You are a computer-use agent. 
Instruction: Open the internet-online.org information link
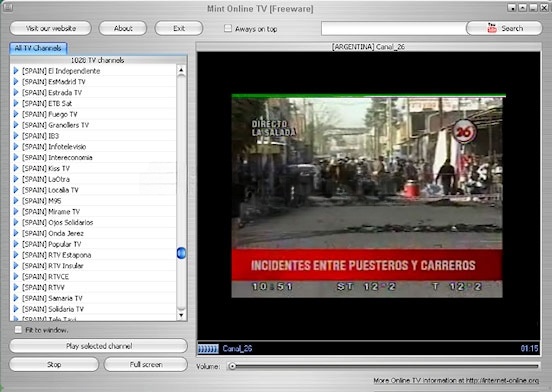456,380
